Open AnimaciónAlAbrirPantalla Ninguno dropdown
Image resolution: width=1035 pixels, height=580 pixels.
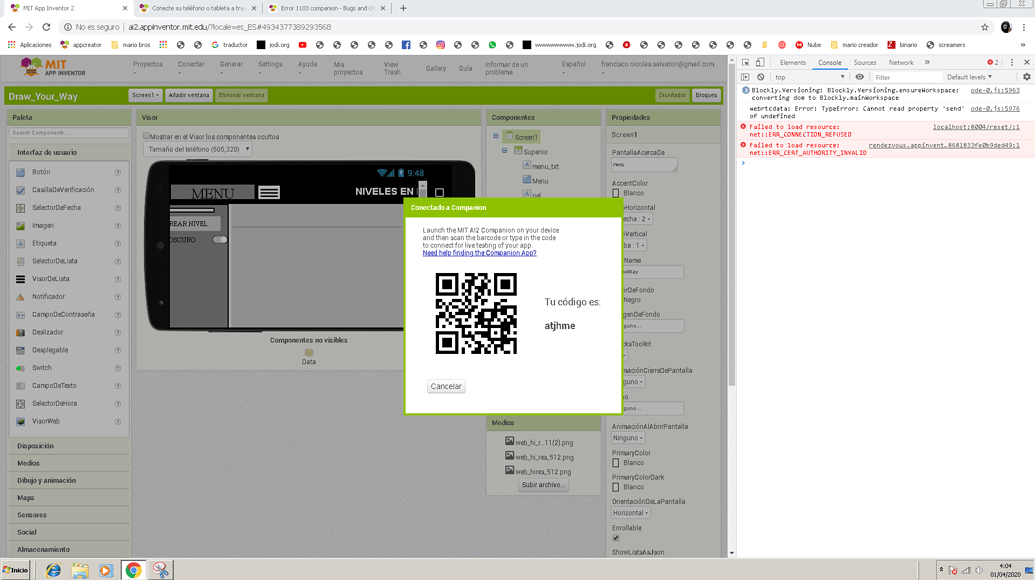(x=628, y=438)
